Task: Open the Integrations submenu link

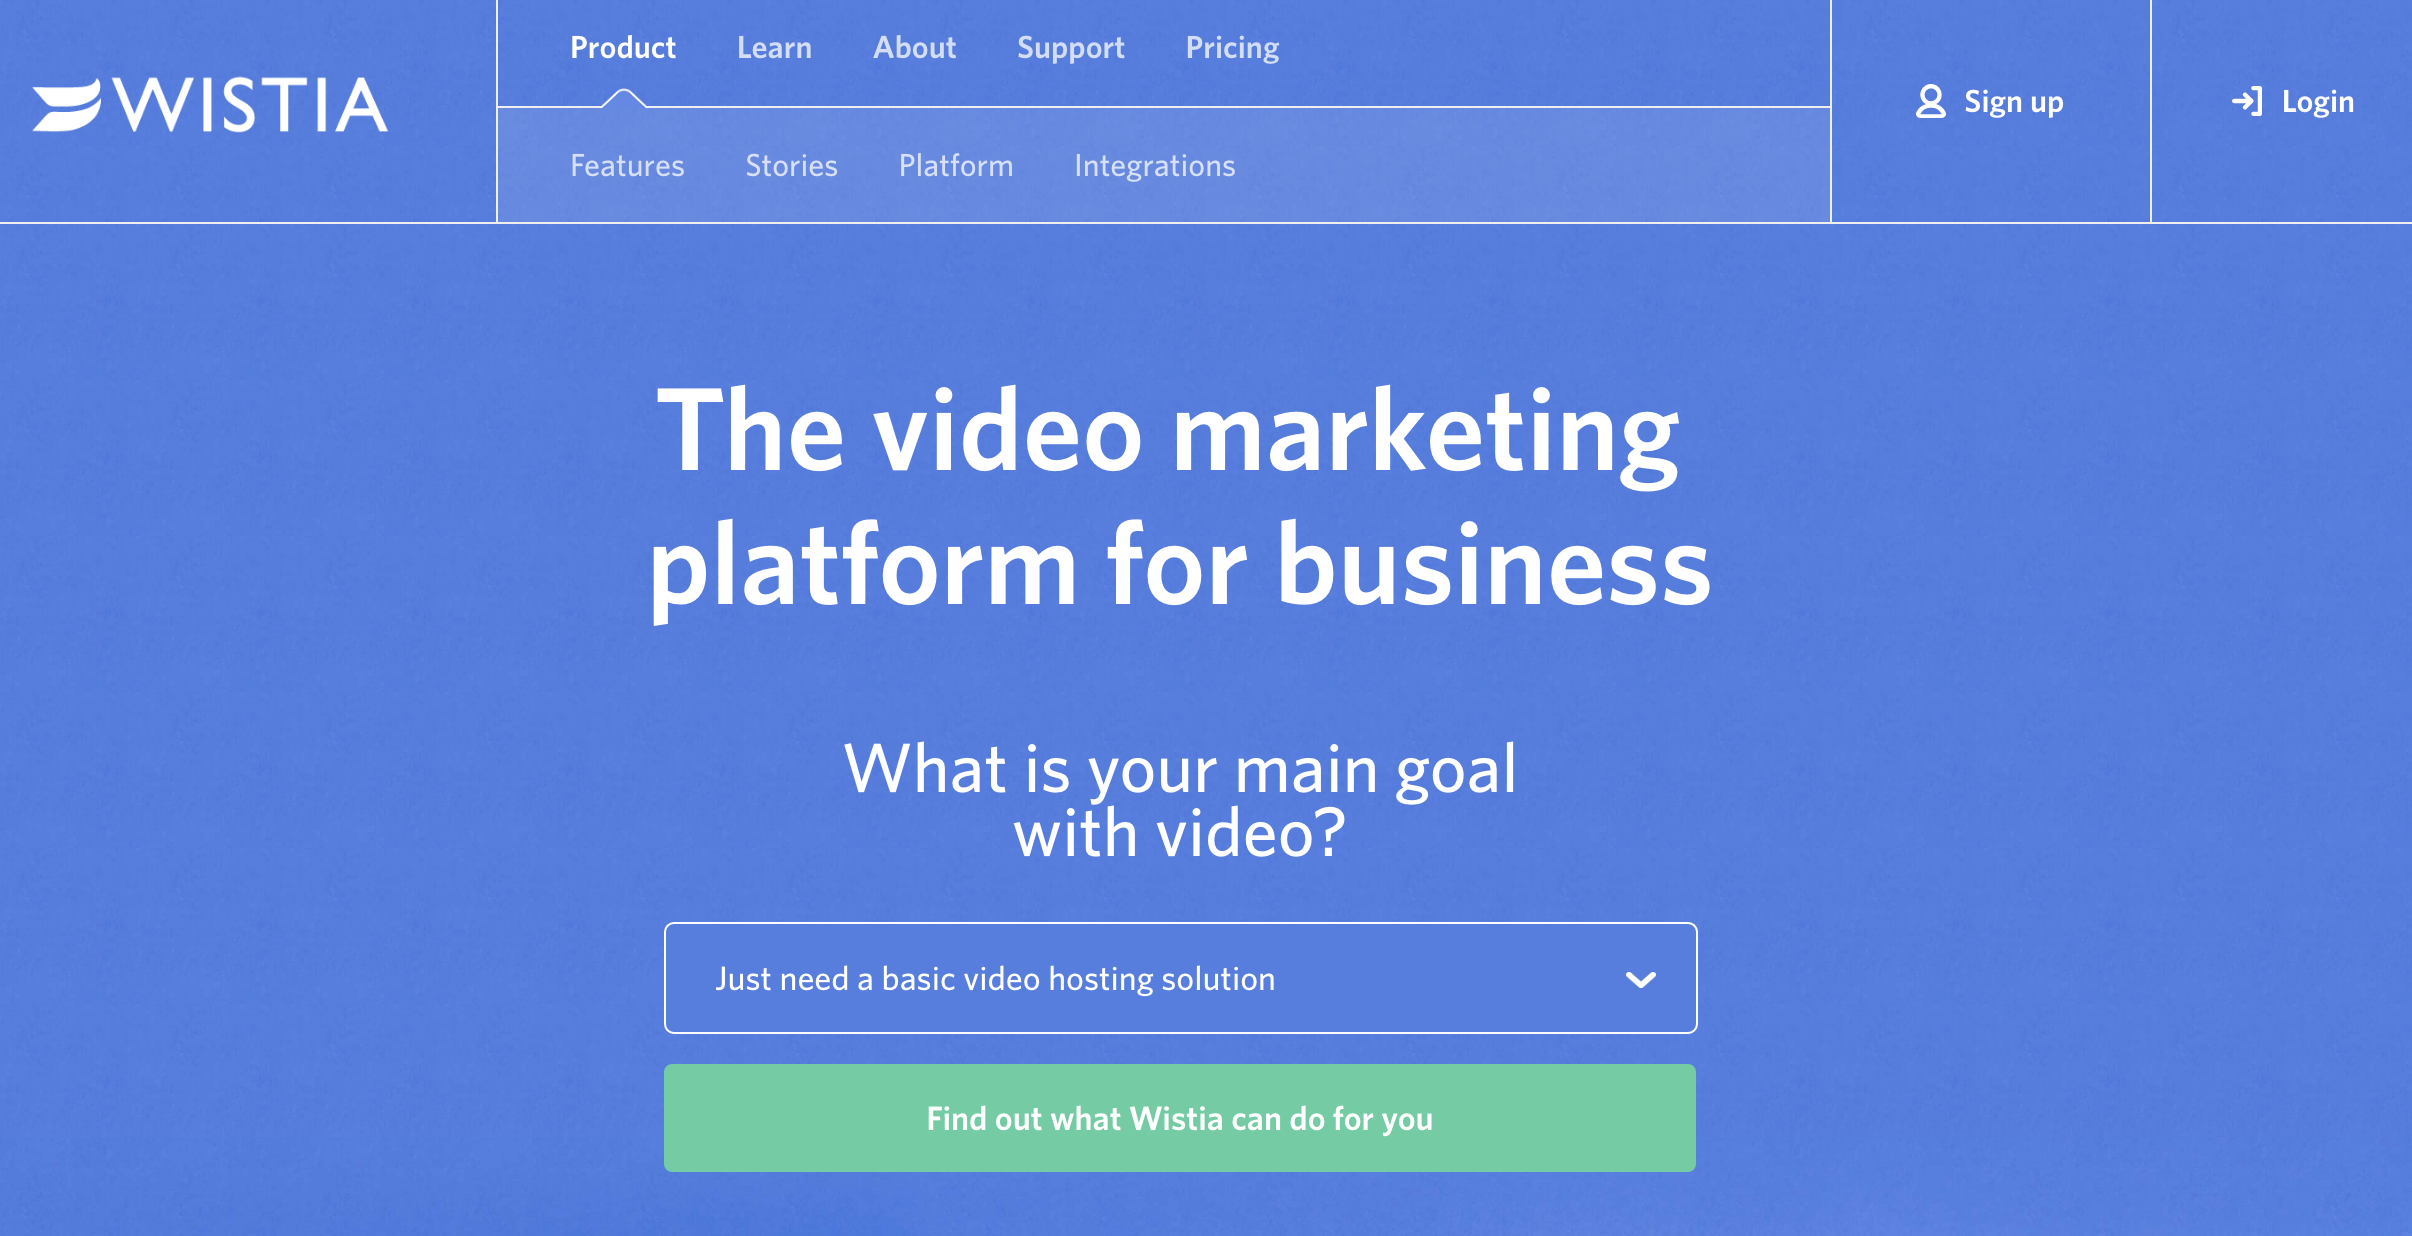Action: pos(1154,166)
